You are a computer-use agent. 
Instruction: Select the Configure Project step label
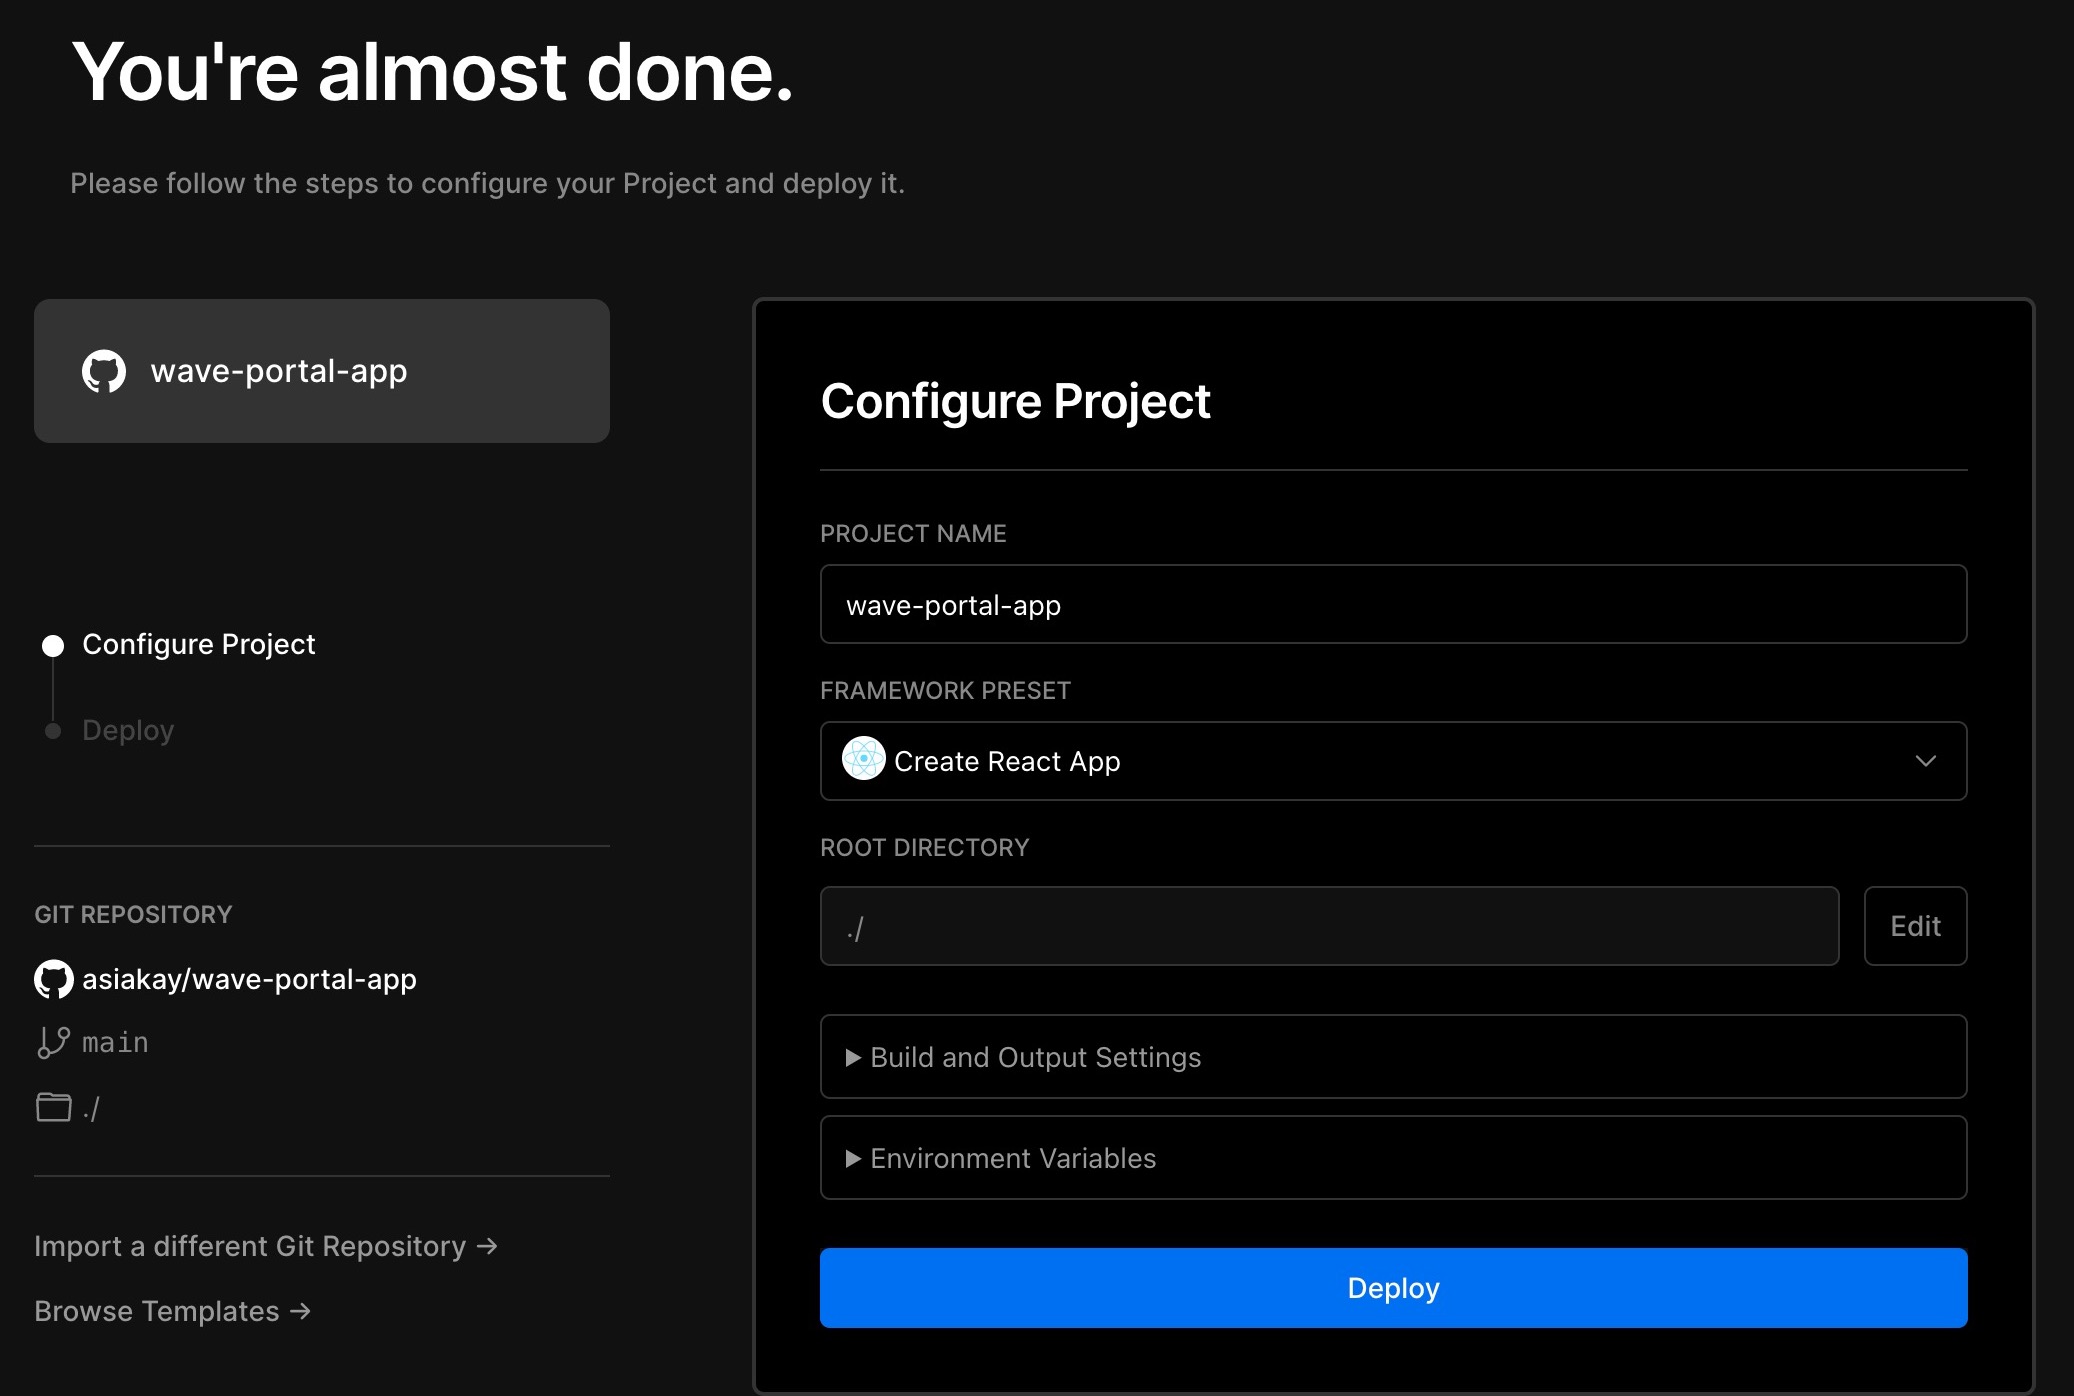click(x=198, y=644)
